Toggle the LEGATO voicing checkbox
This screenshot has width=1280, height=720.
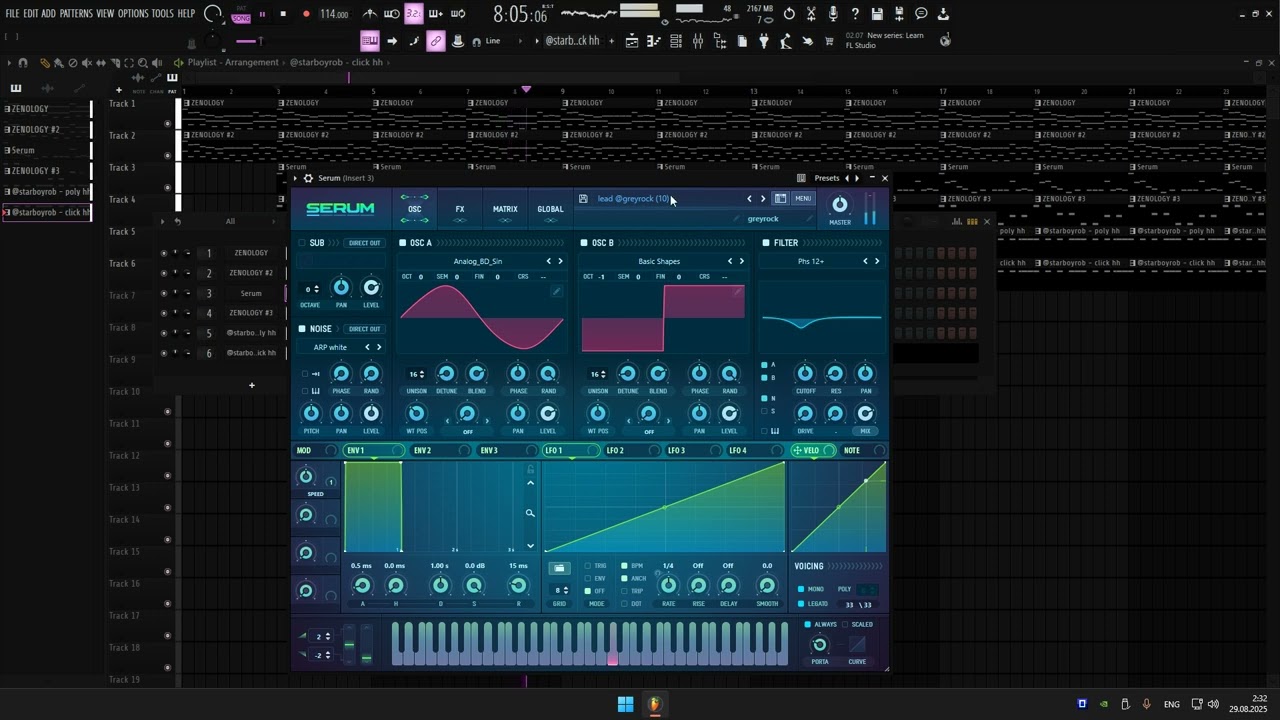801,604
